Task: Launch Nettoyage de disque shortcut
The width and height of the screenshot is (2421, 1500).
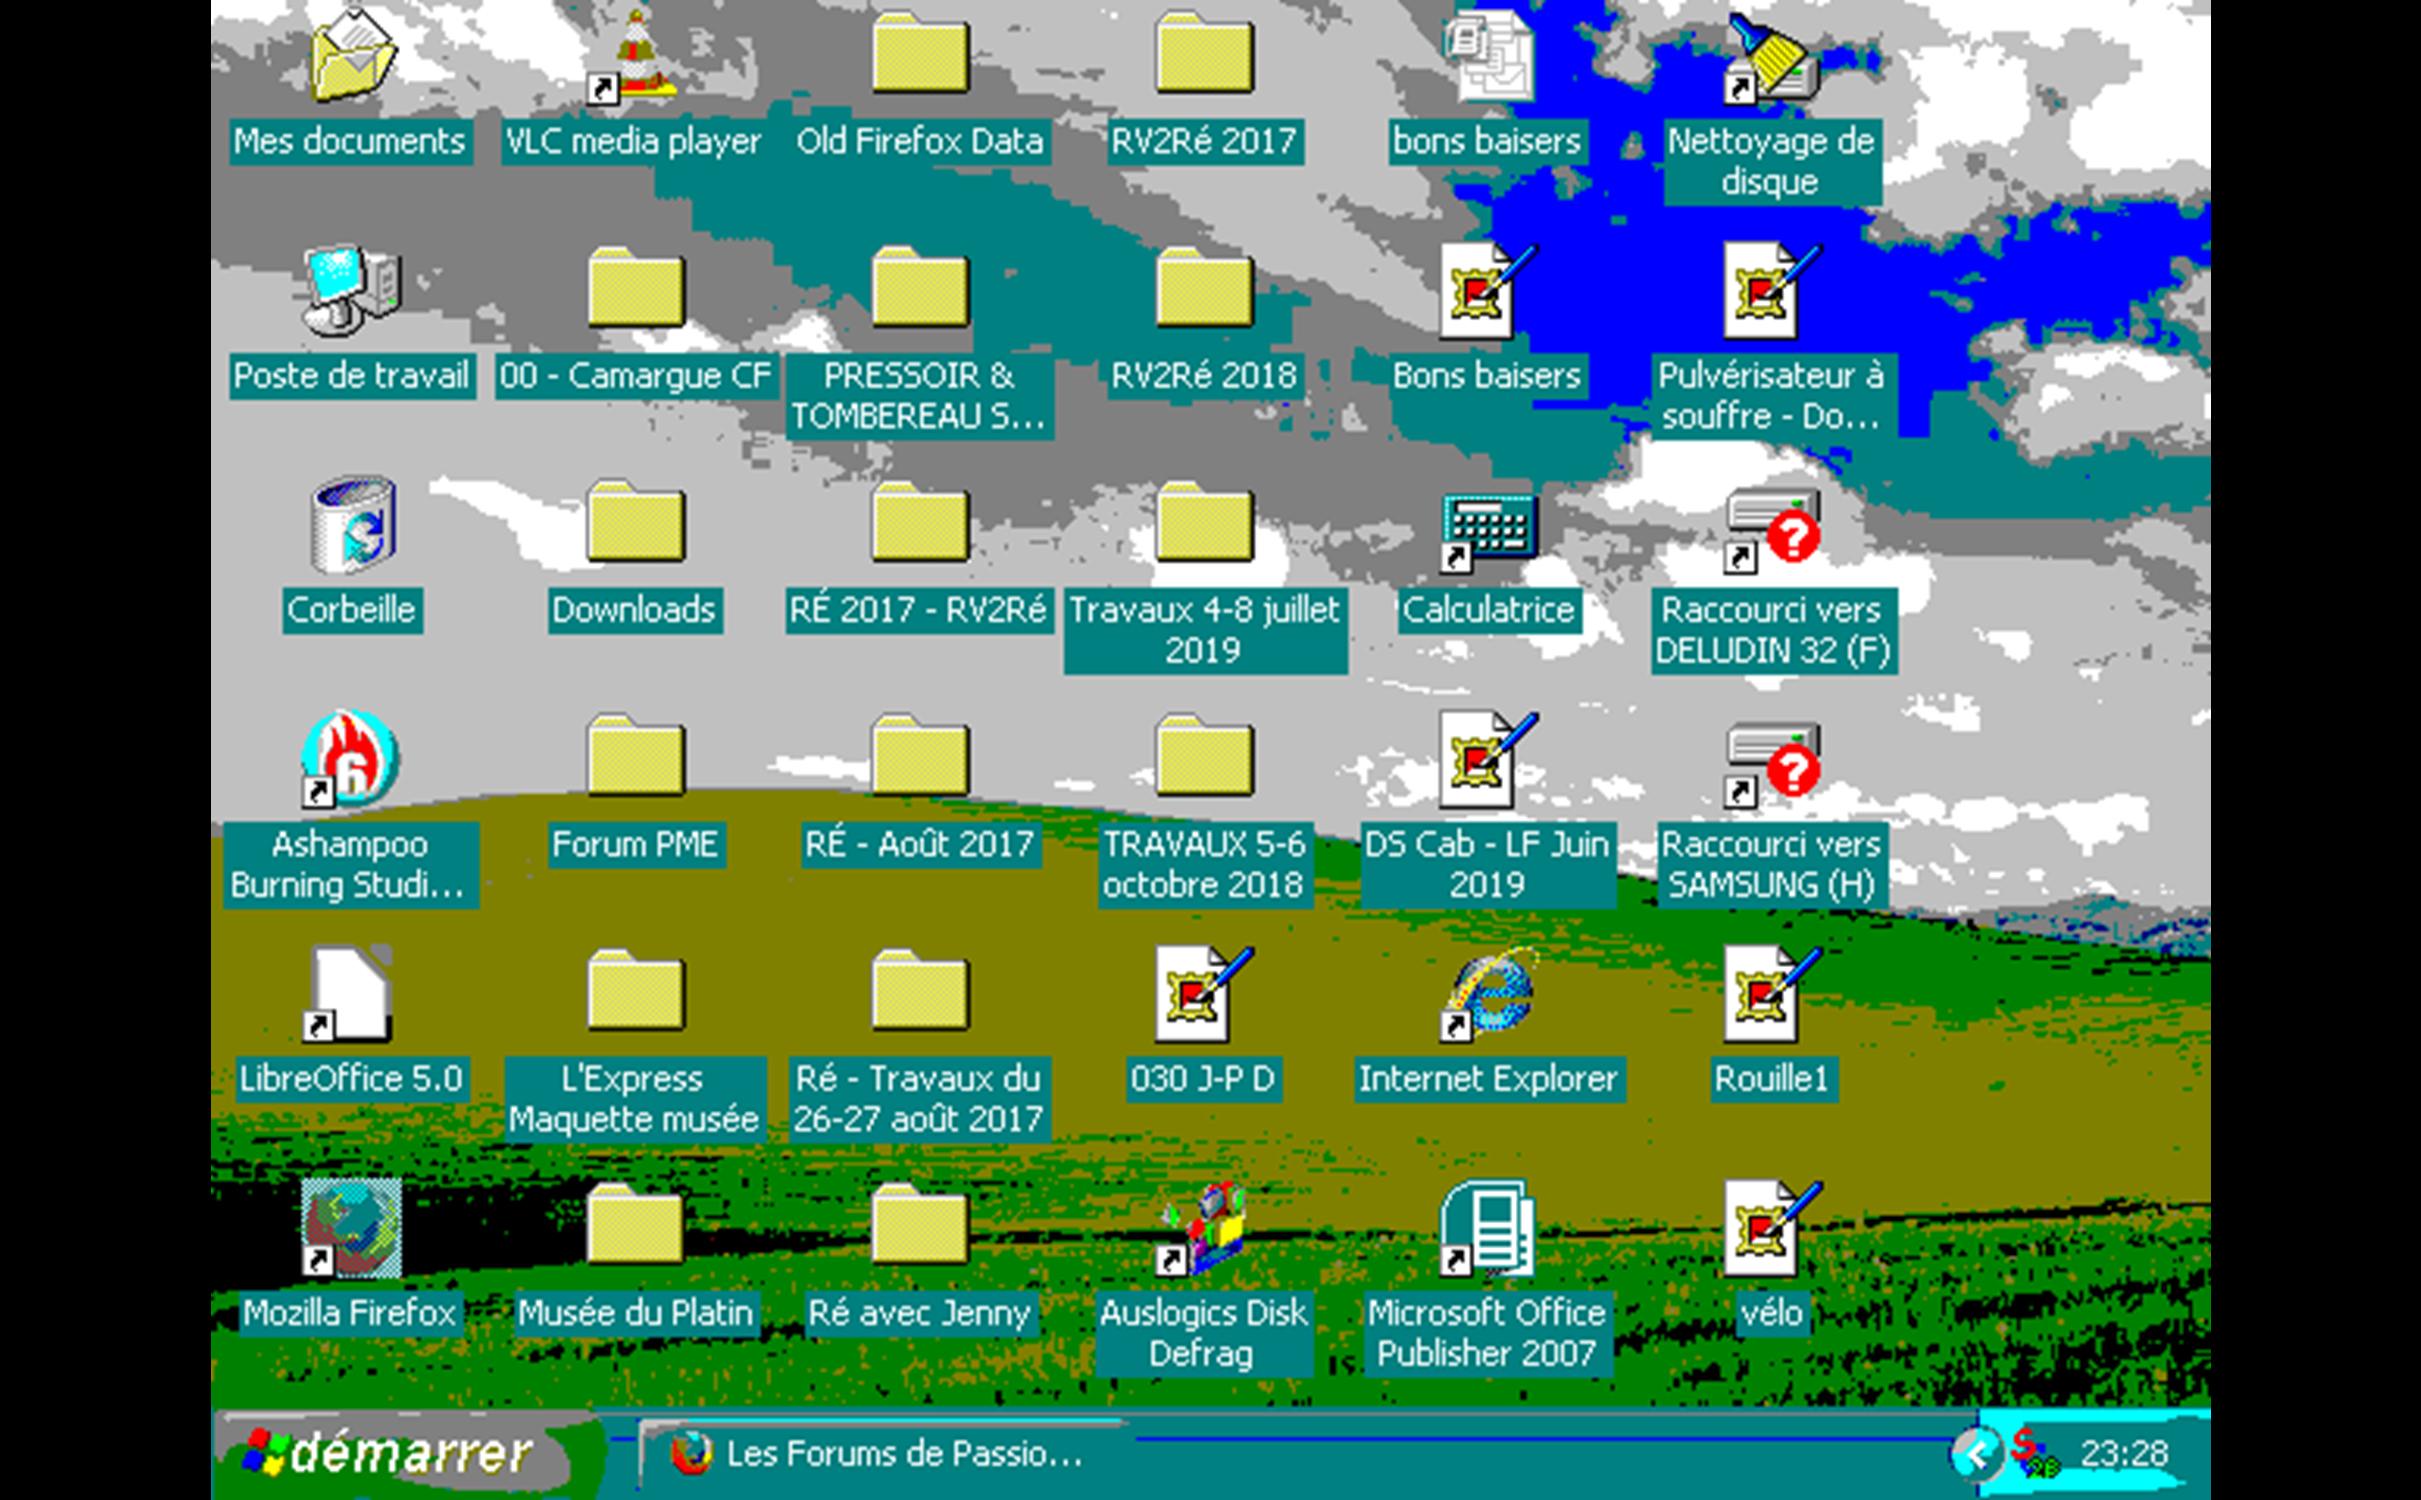Action: point(1771,57)
